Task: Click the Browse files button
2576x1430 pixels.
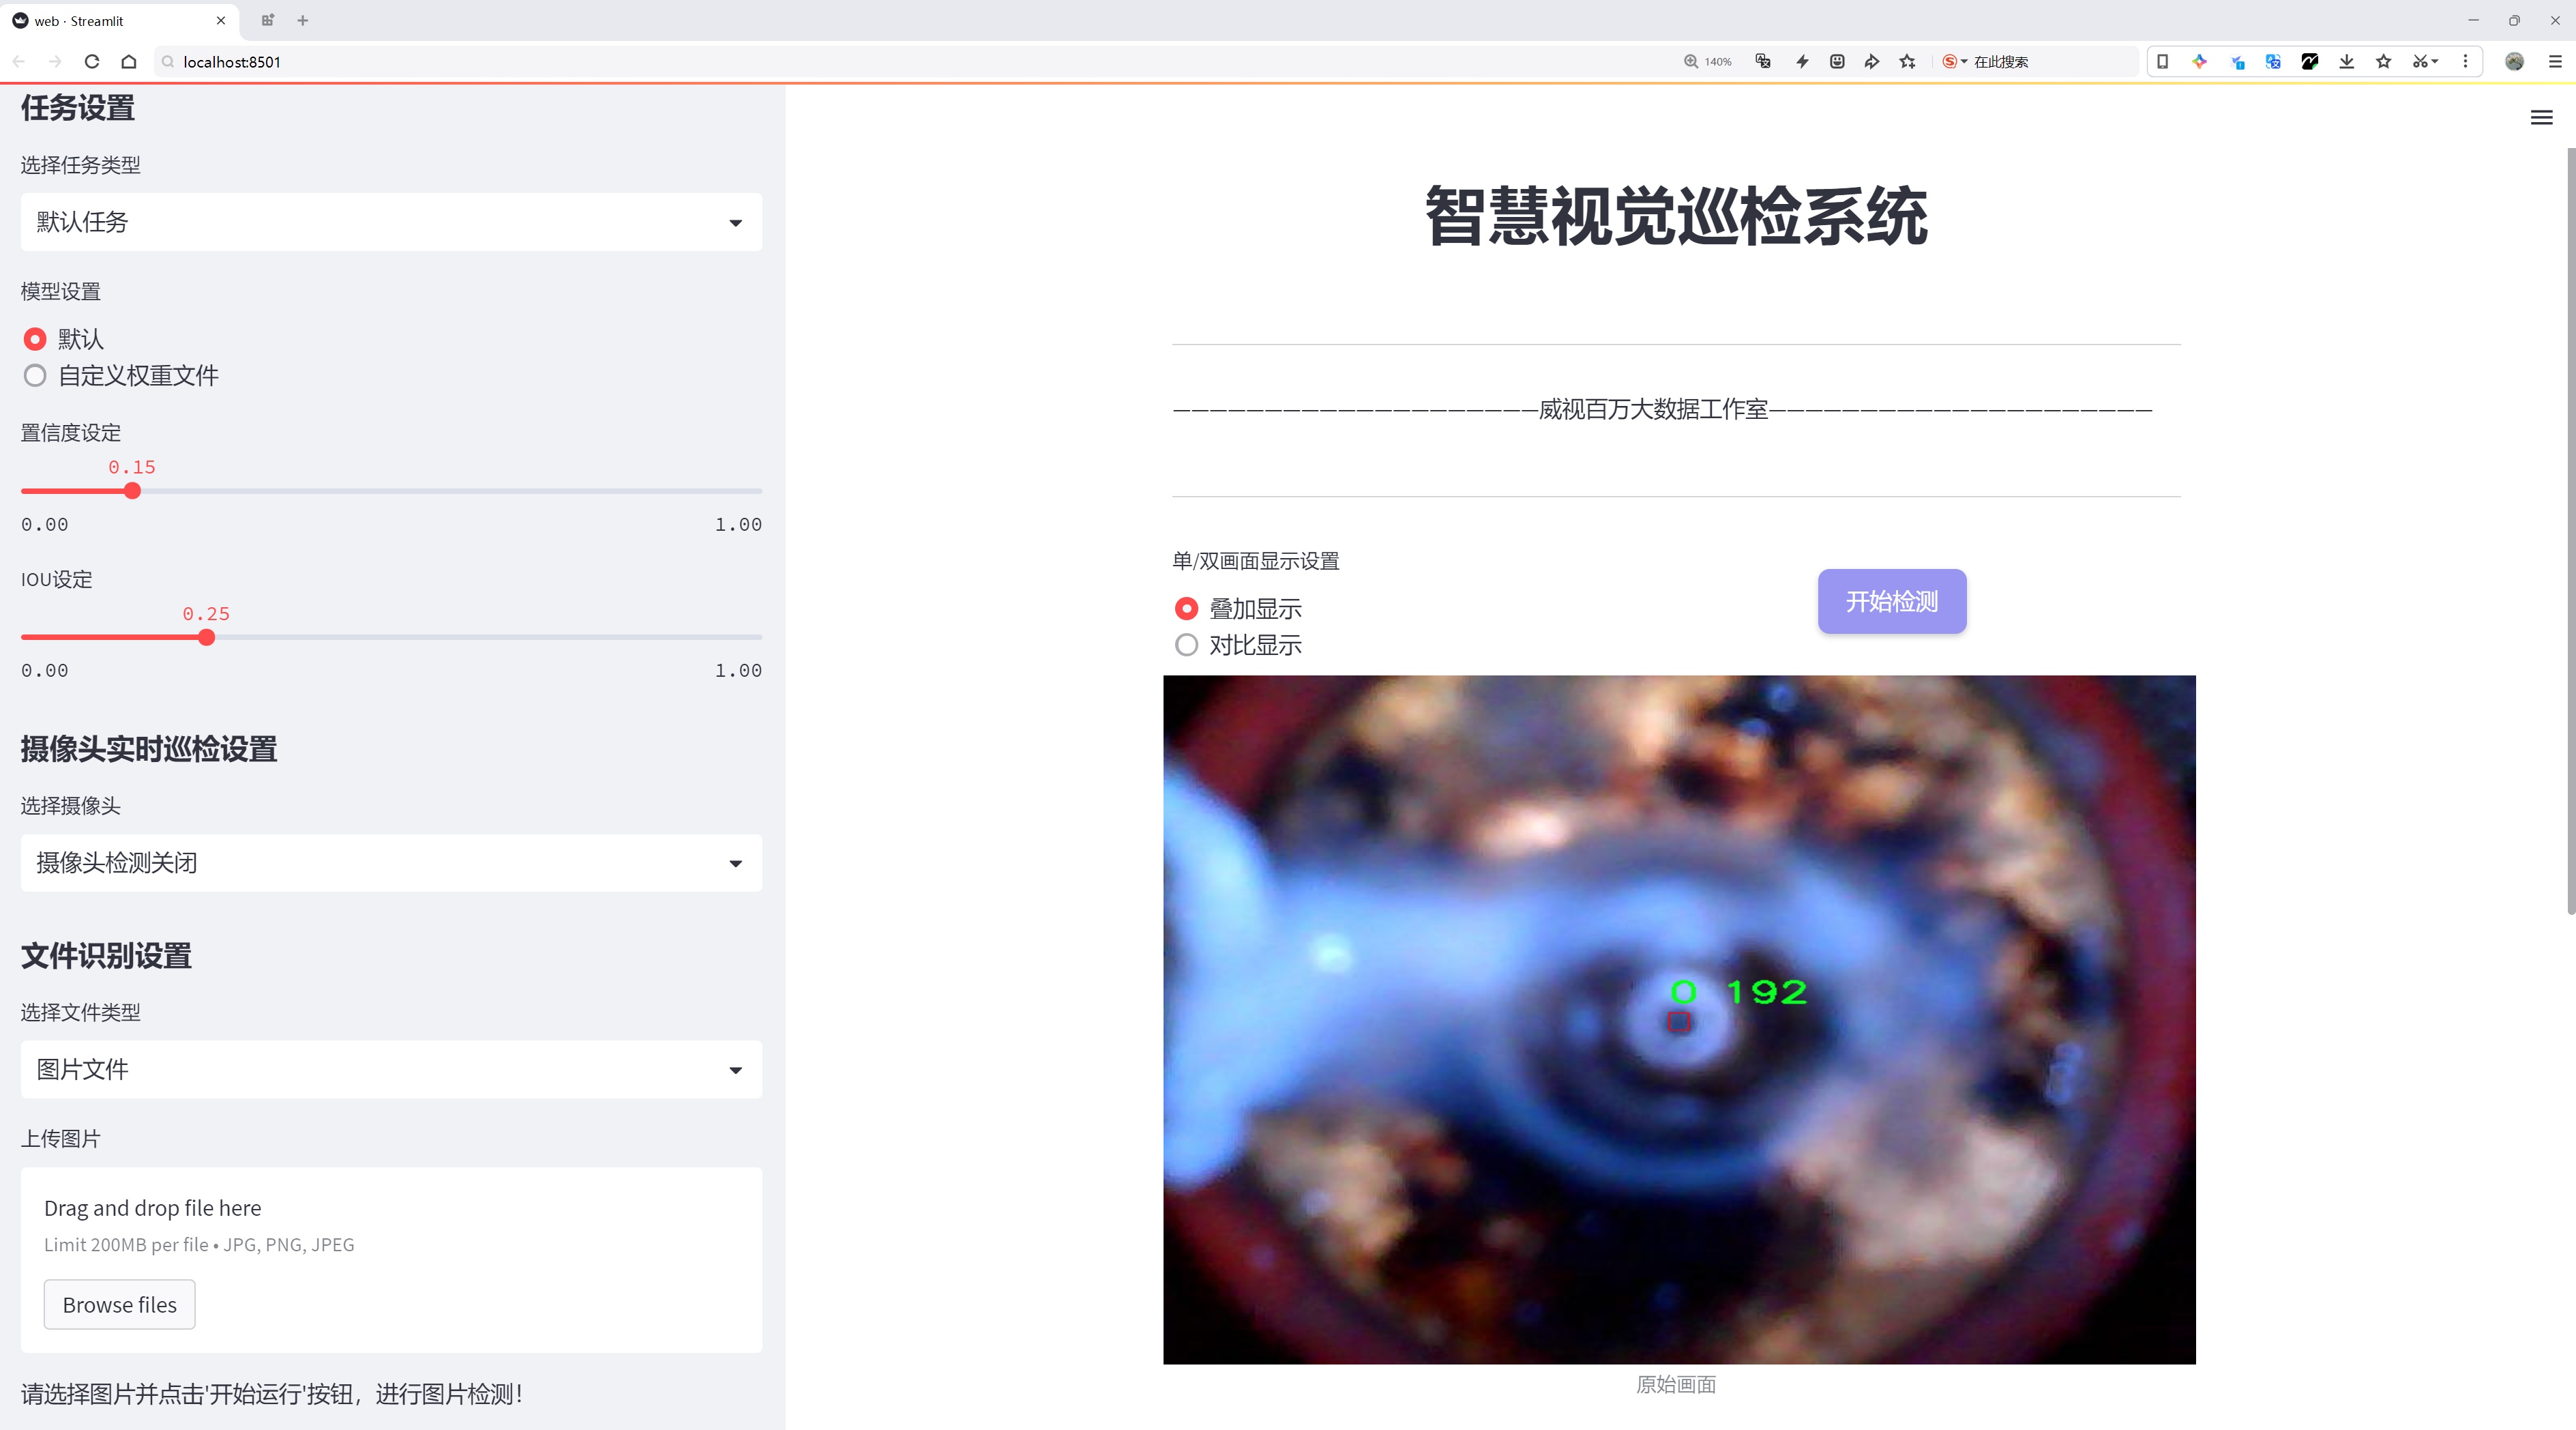Action: [119, 1304]
